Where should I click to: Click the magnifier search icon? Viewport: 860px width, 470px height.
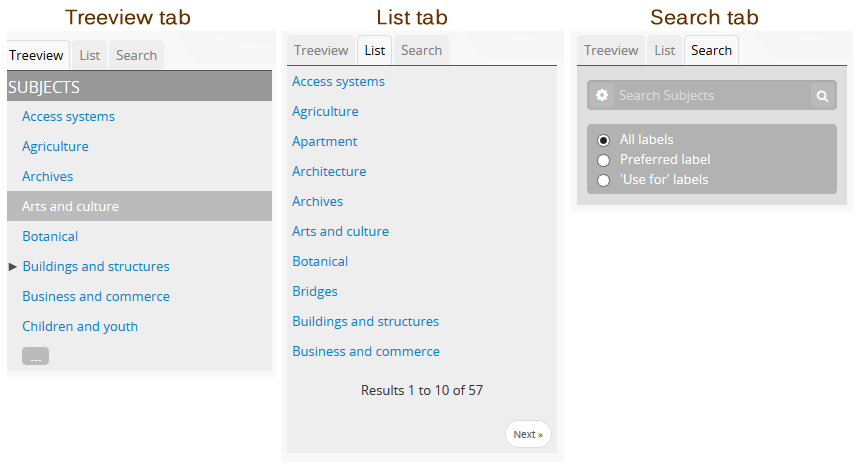822,96
